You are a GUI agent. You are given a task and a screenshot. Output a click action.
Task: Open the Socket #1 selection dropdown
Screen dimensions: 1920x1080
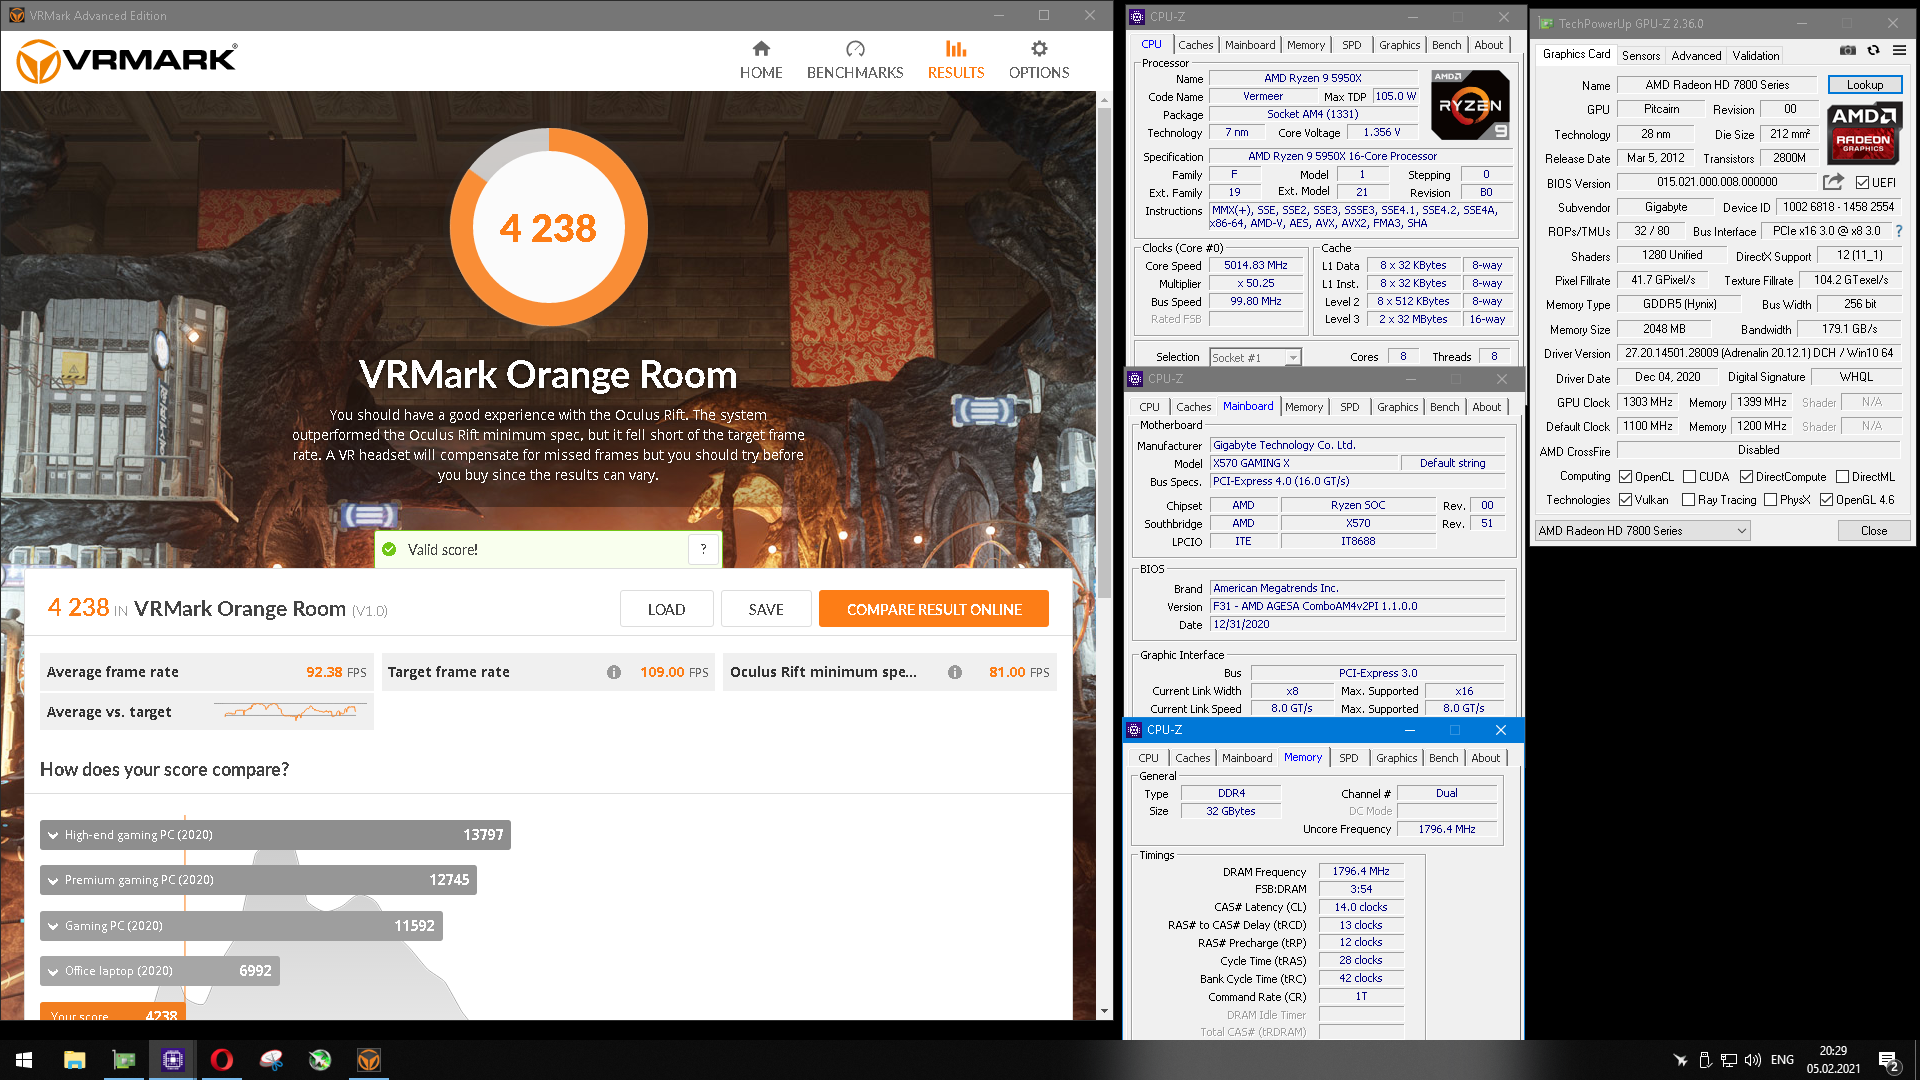pos(1255,357)
